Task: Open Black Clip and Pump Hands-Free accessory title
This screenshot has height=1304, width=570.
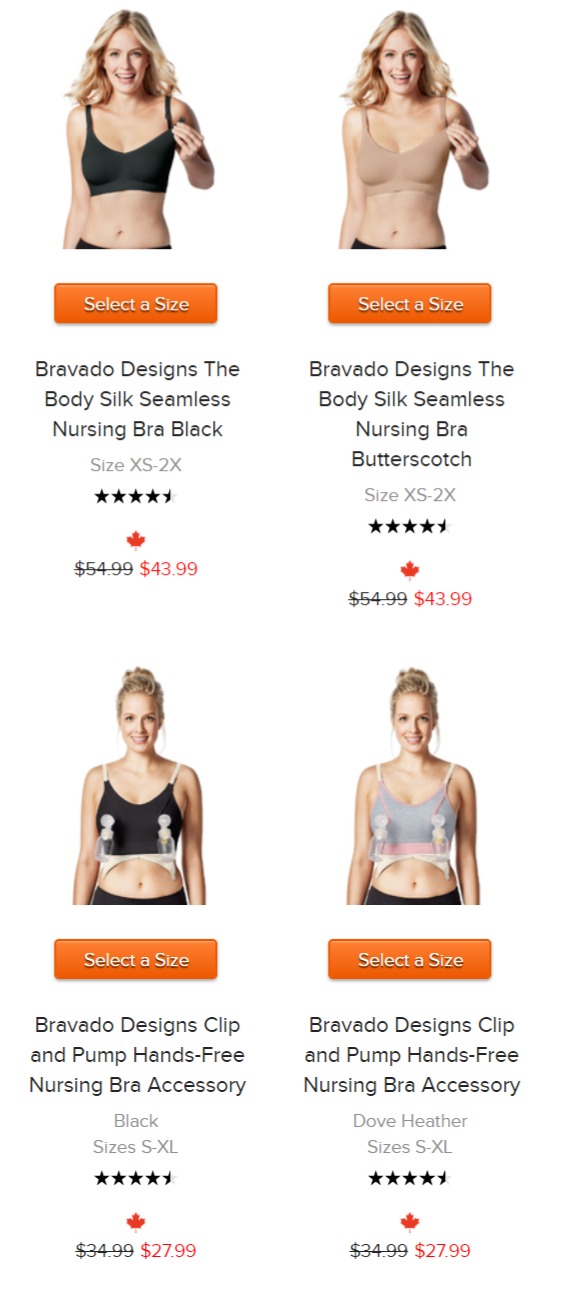Action: (x=137, y=1055)
